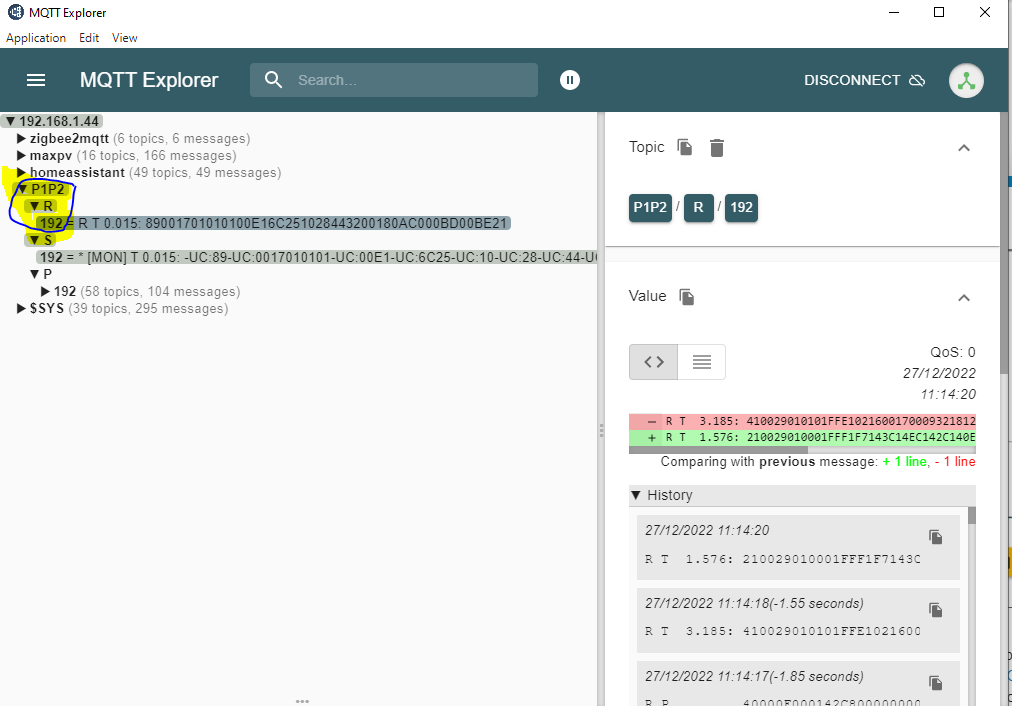The width and height of the screenshot is (1012, 706).
Task: Click the P1P2 topic chip
Action: point(650,207)
